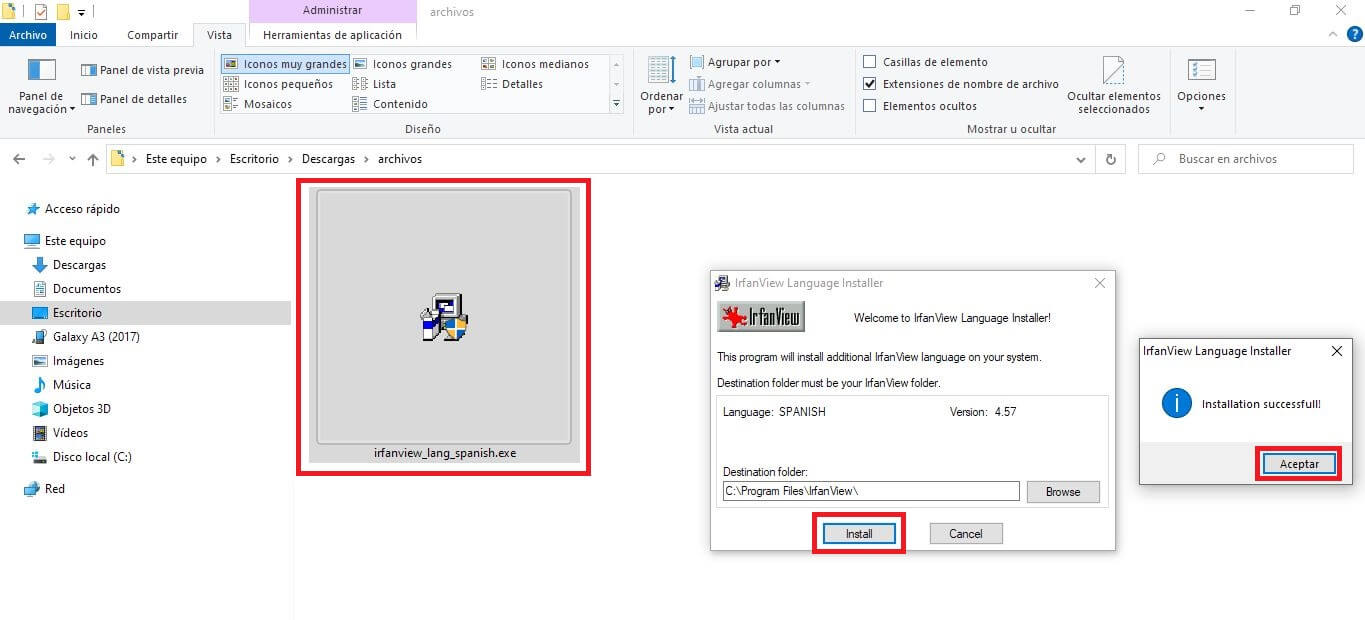Select Escritorio in navigation pane

77,313
